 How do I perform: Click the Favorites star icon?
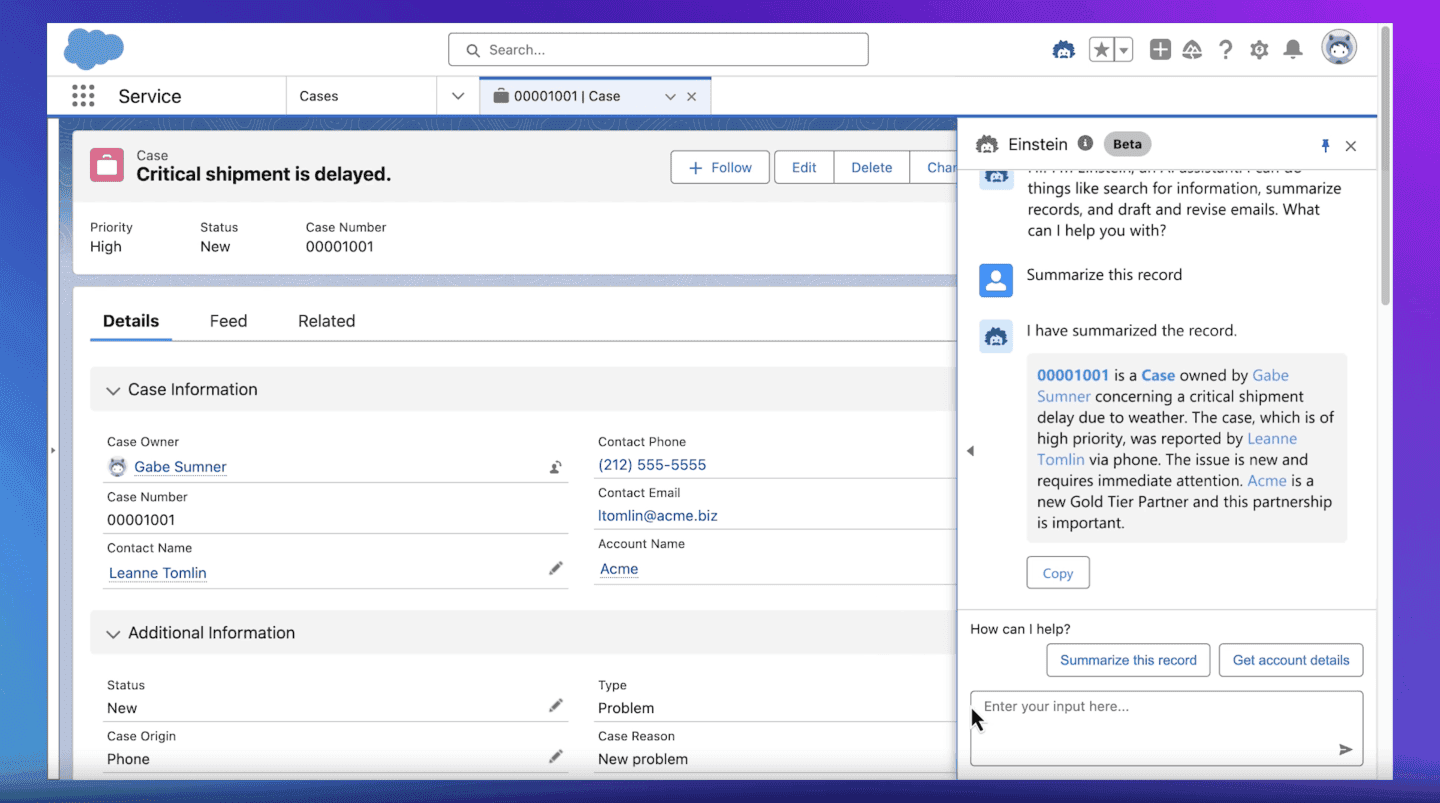(1101, 50)
